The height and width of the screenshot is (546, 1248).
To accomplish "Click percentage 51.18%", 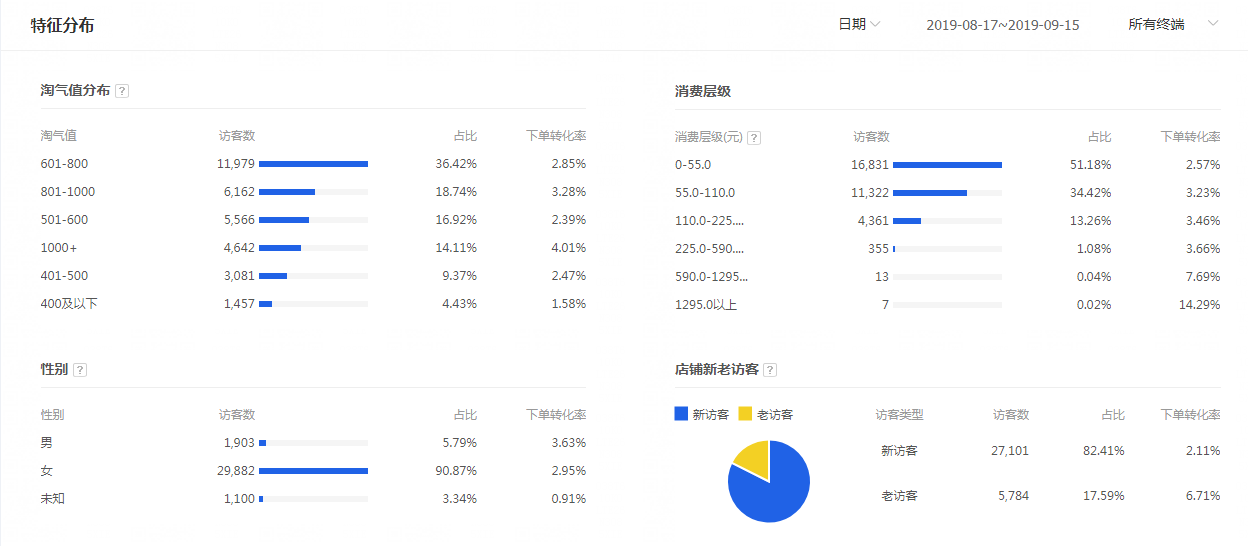I will [x=1090, y=165].
